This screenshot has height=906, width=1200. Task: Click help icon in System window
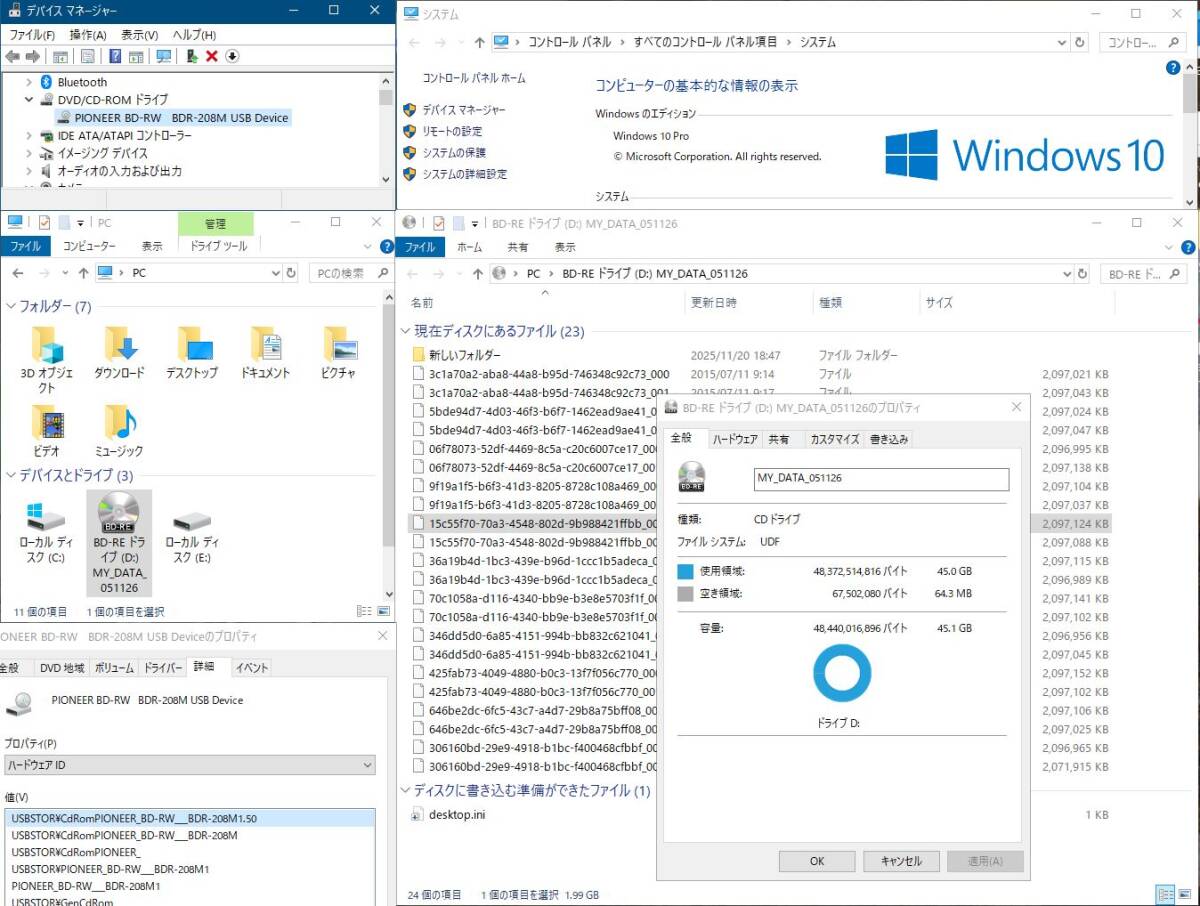coord(1173,67)
